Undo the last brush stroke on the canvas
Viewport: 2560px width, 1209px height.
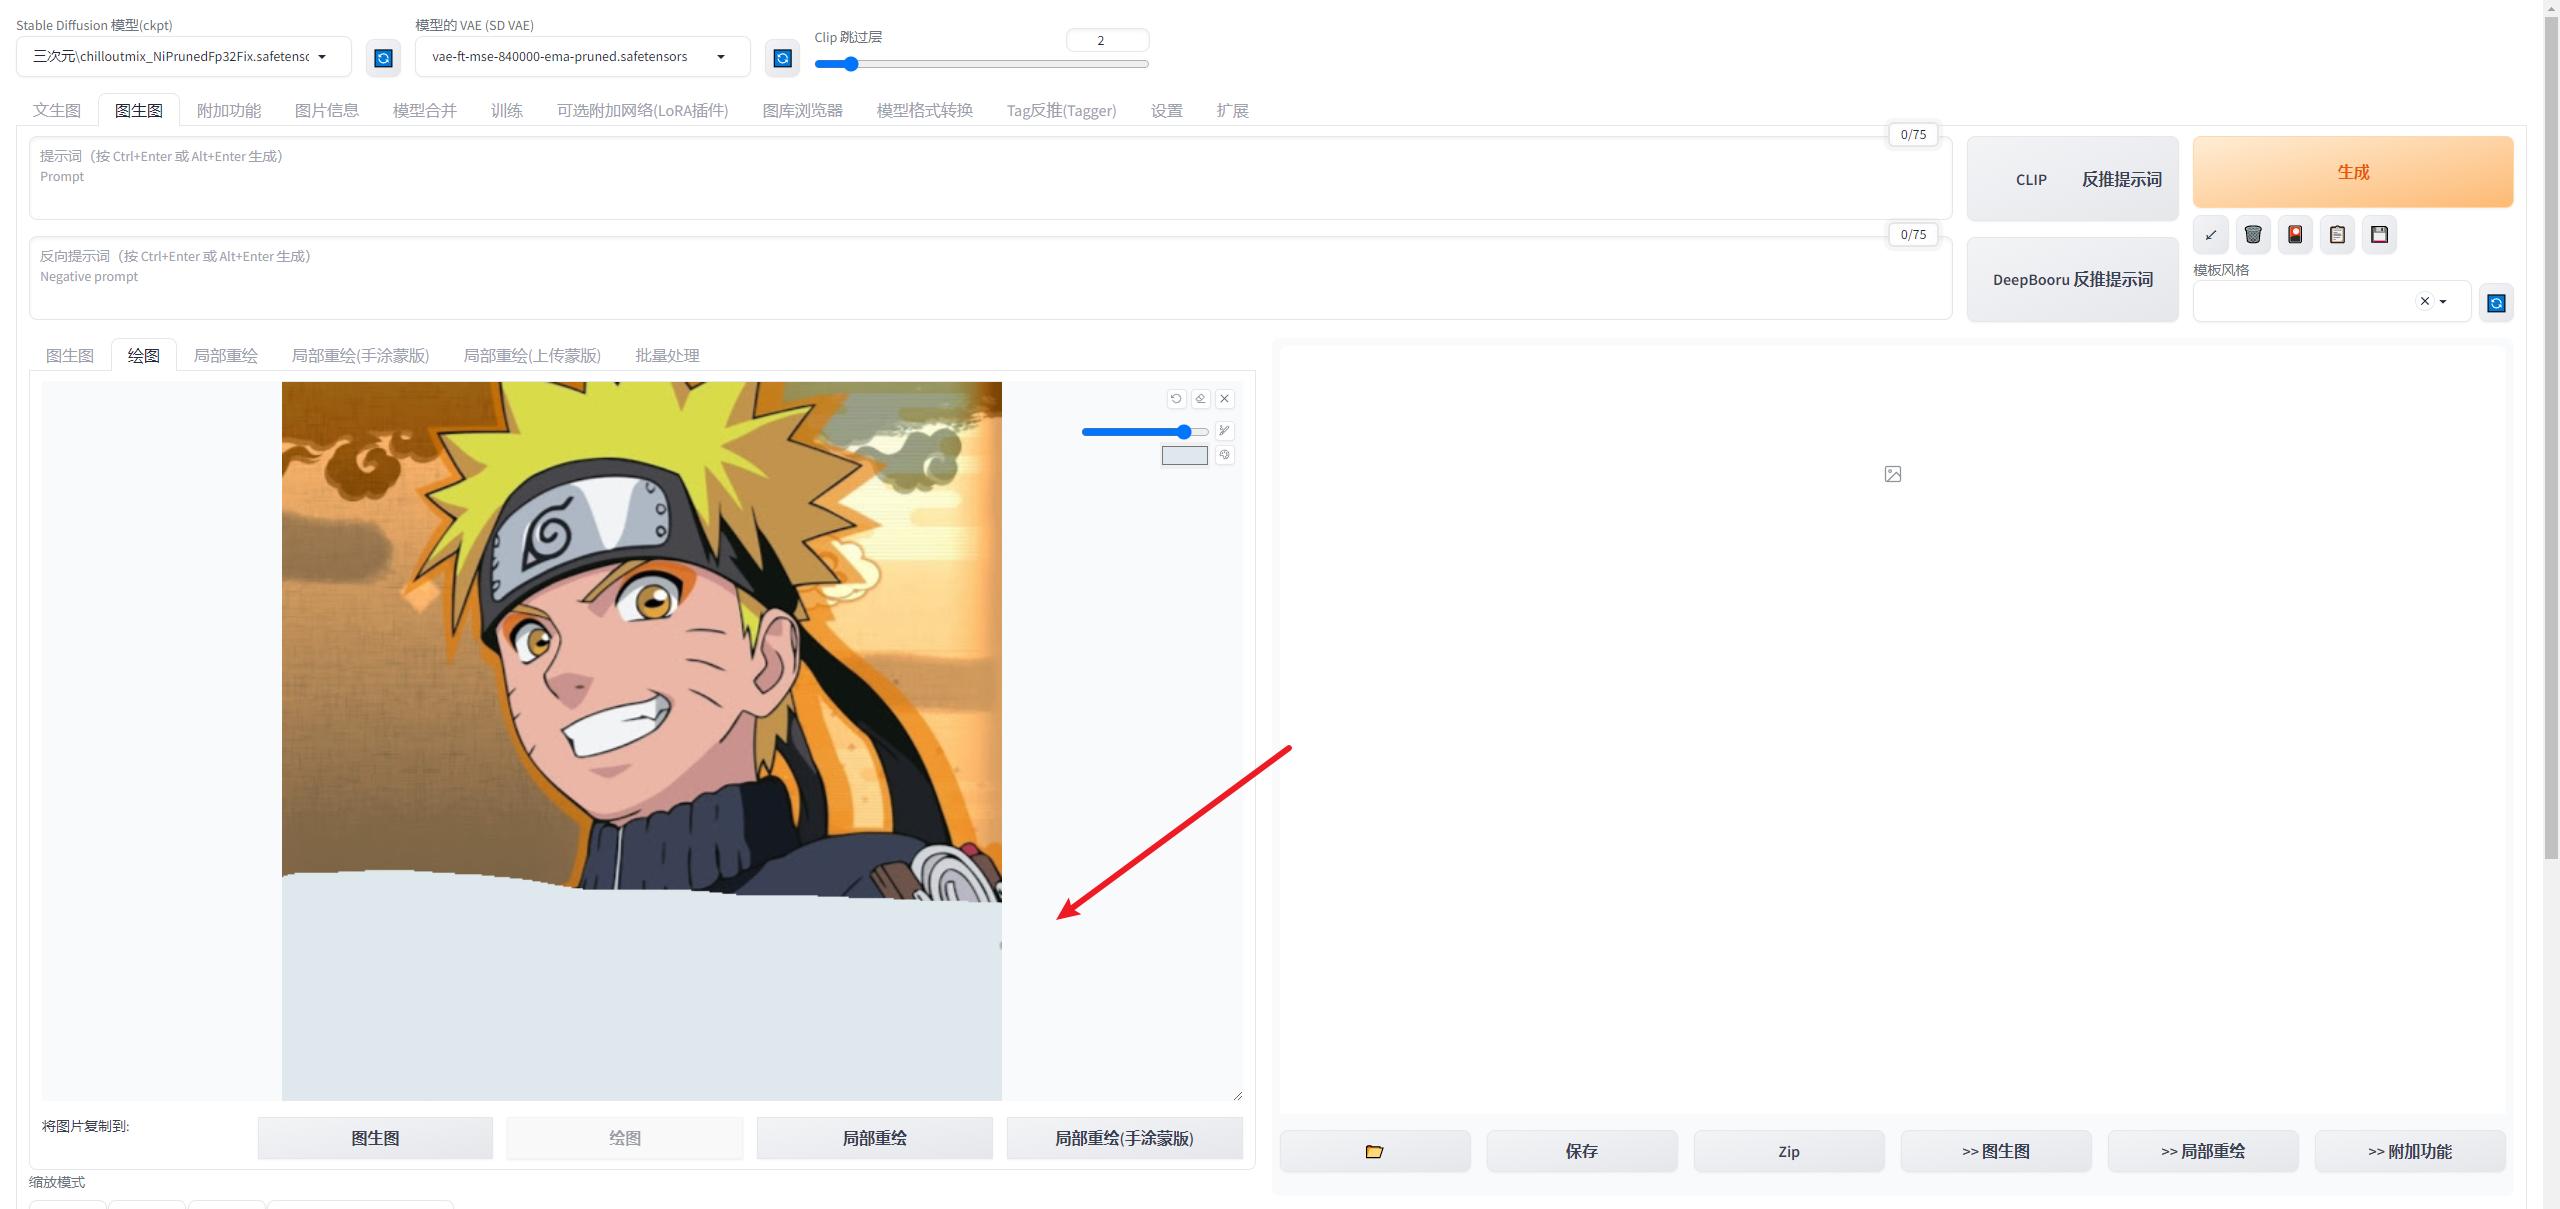[x=1176, y=398]
